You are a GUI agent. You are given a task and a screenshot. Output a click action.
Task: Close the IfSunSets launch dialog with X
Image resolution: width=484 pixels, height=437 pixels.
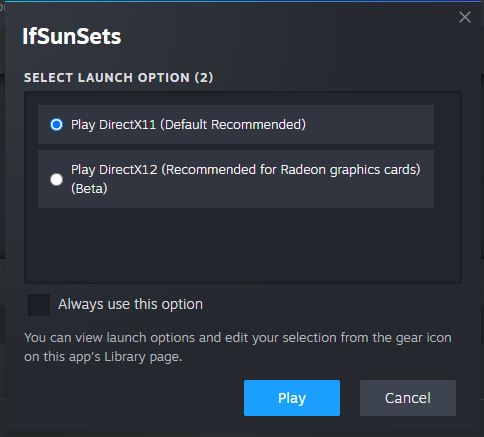[x=465, y=17]
